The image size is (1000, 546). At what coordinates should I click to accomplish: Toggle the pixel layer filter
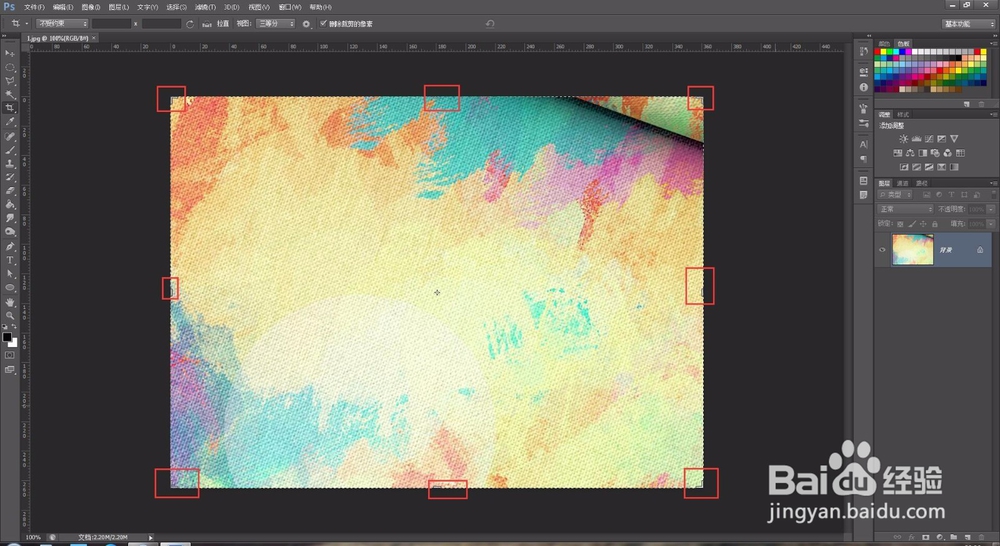pos(927,195)
